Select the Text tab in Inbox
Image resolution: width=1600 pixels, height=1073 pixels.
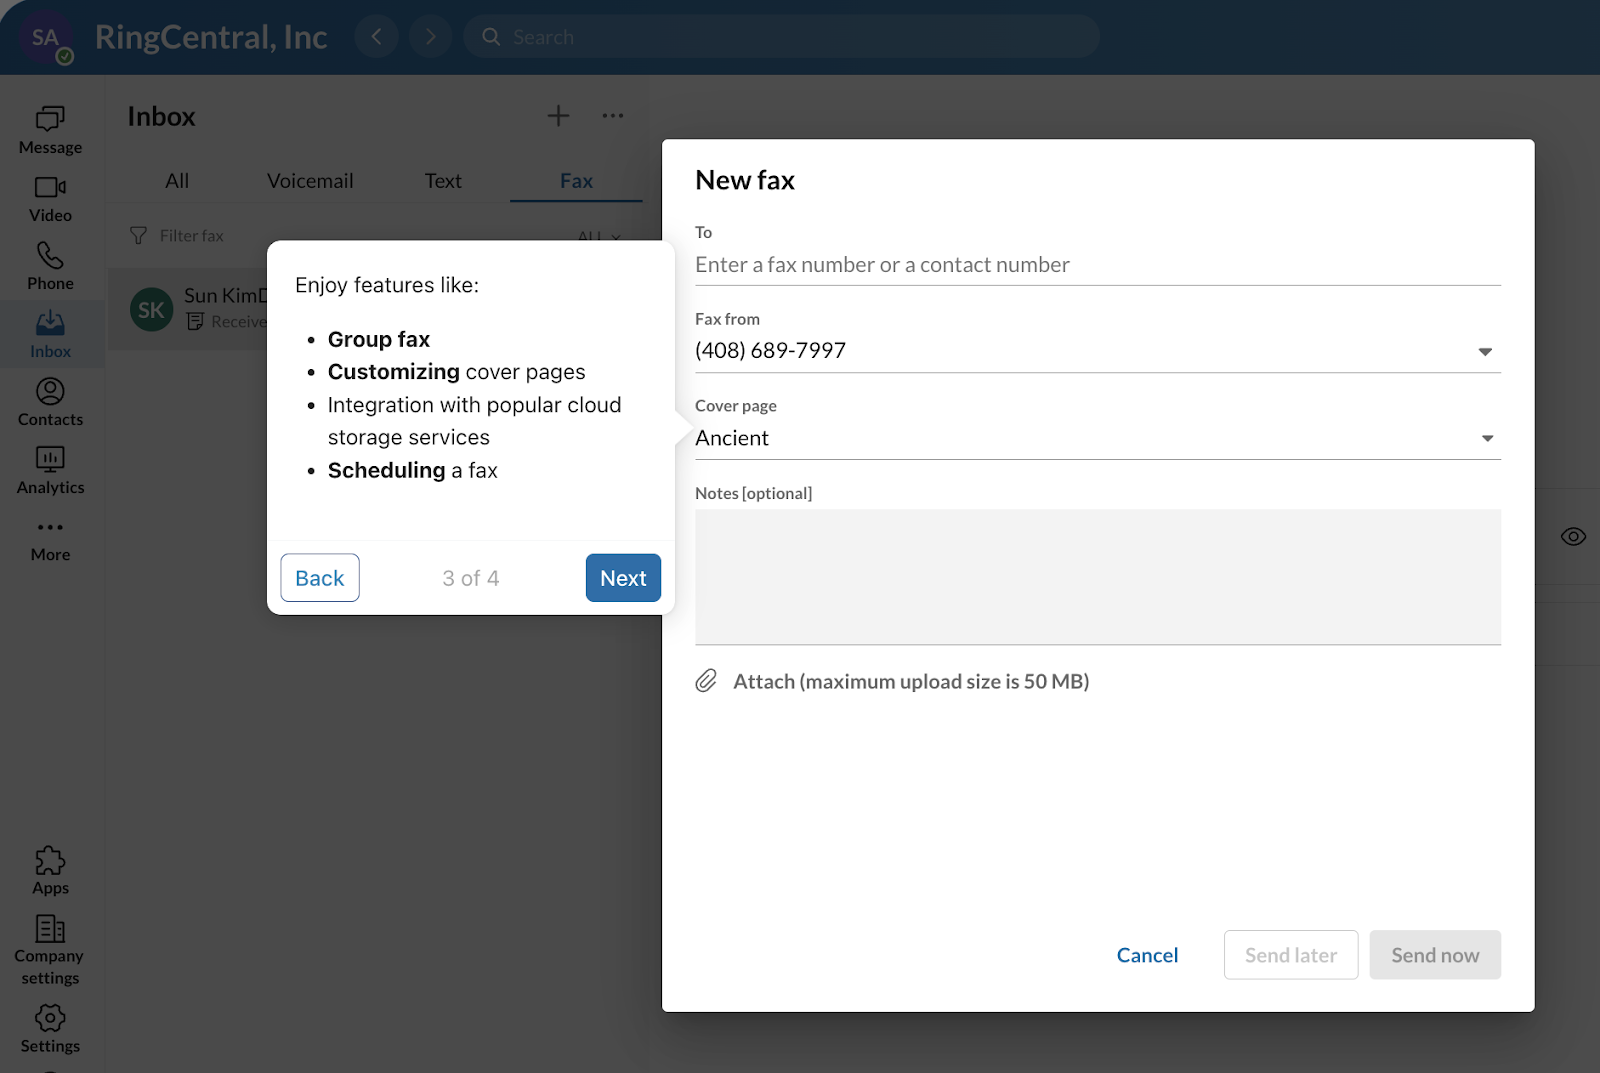pyautogui.click(x=443, y=180)
